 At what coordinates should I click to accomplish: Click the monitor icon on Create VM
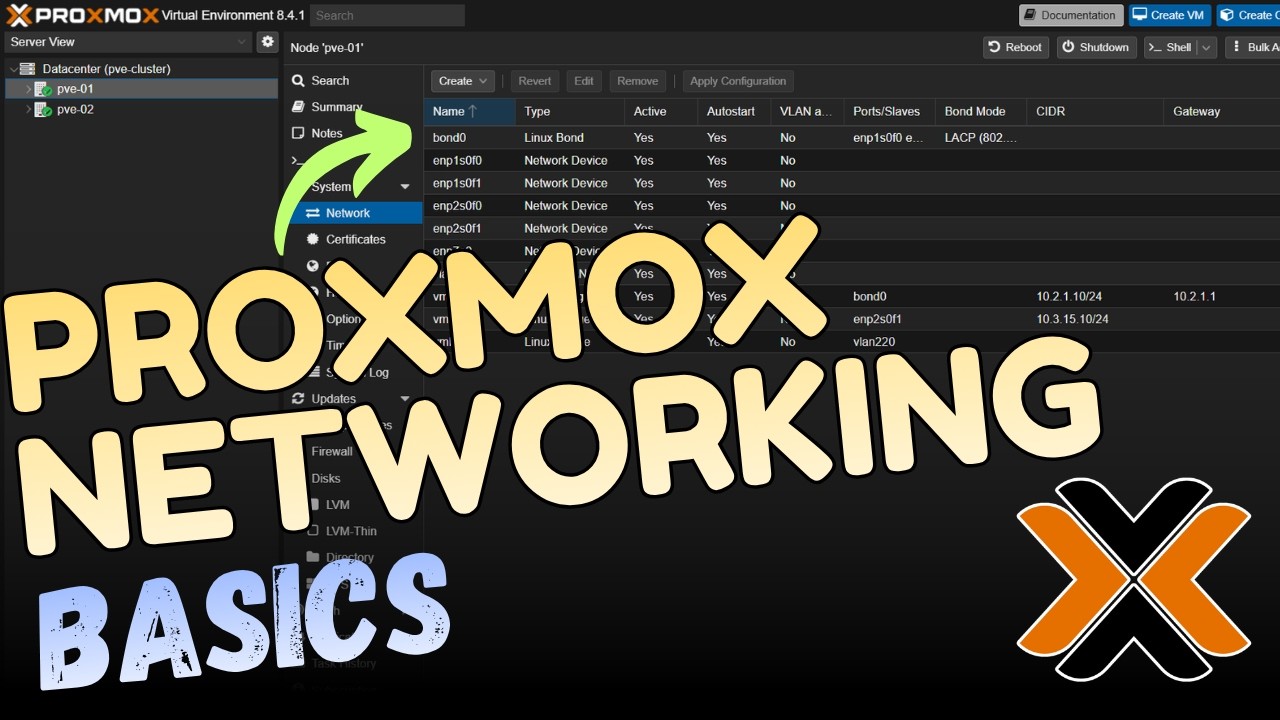(1140, 15)
